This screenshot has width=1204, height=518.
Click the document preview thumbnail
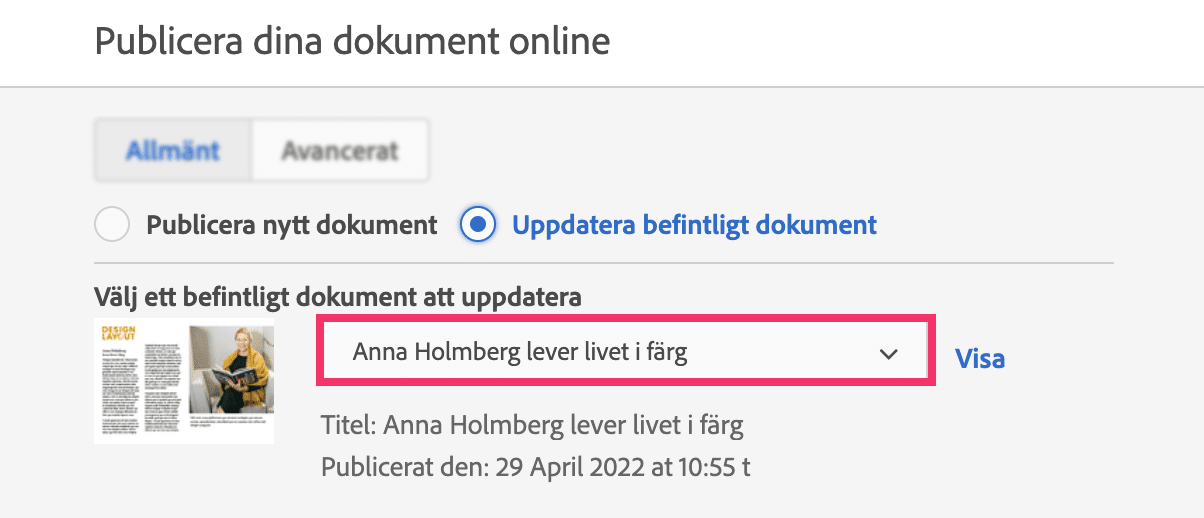point(184,380)
